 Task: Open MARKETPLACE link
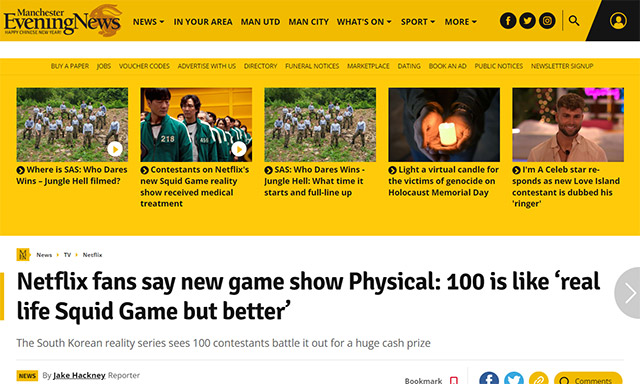click(x=368, y=66)
